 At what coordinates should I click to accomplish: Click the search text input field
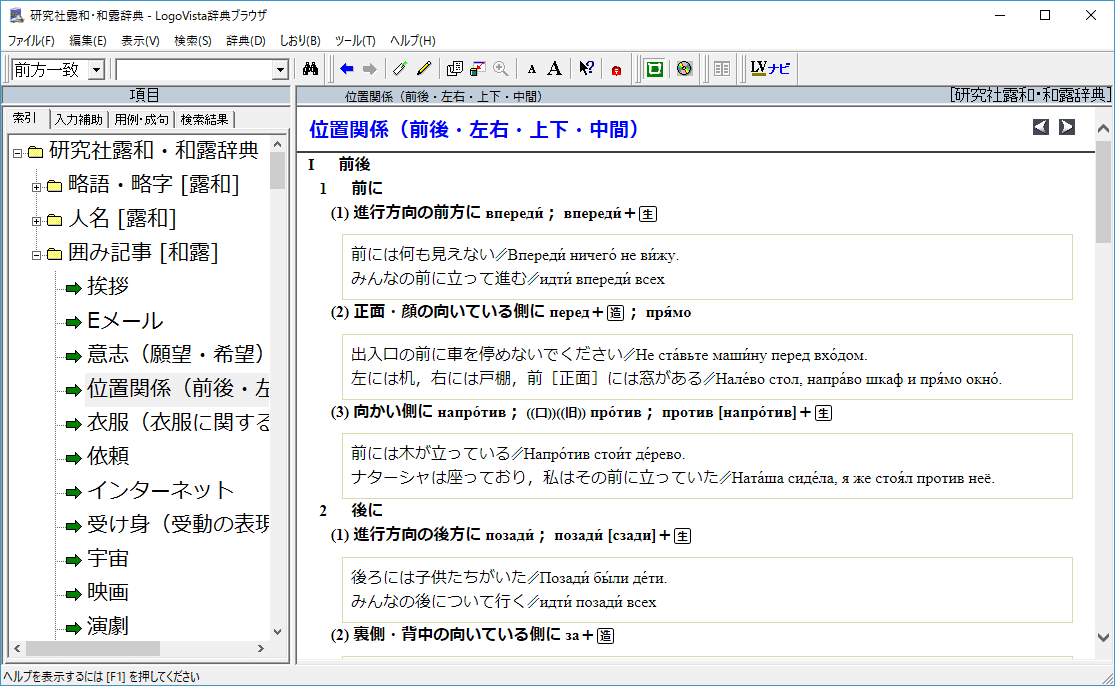pyautogui.click(x=194, y=70)
